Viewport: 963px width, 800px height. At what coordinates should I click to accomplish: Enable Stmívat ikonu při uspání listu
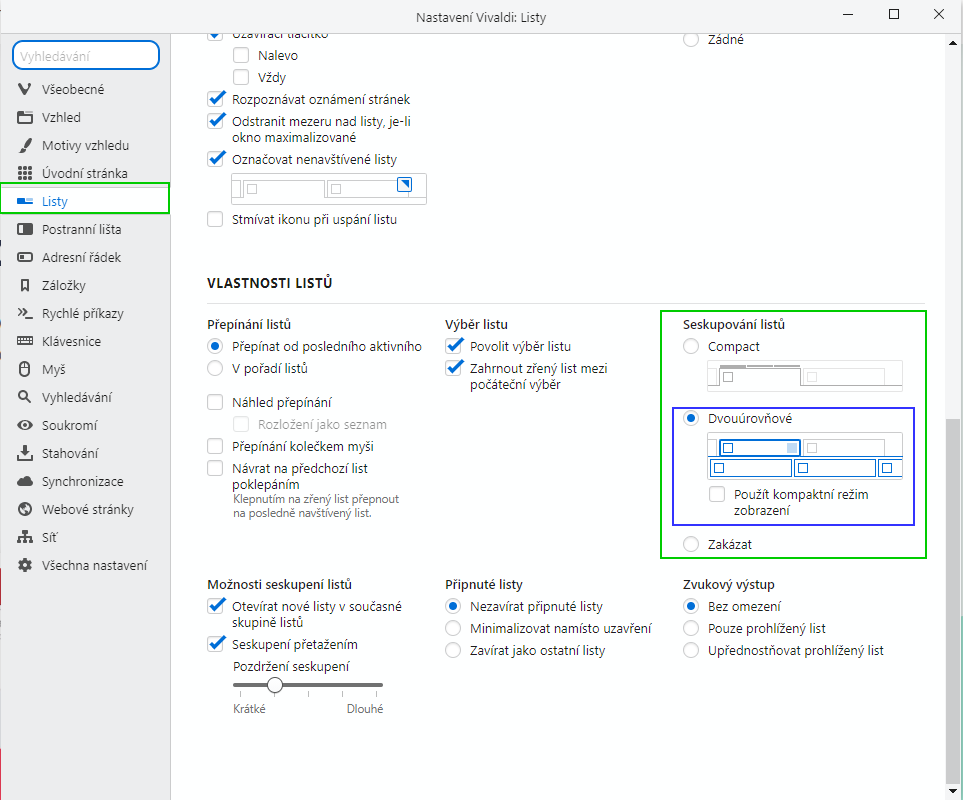[x=215, y=219]
